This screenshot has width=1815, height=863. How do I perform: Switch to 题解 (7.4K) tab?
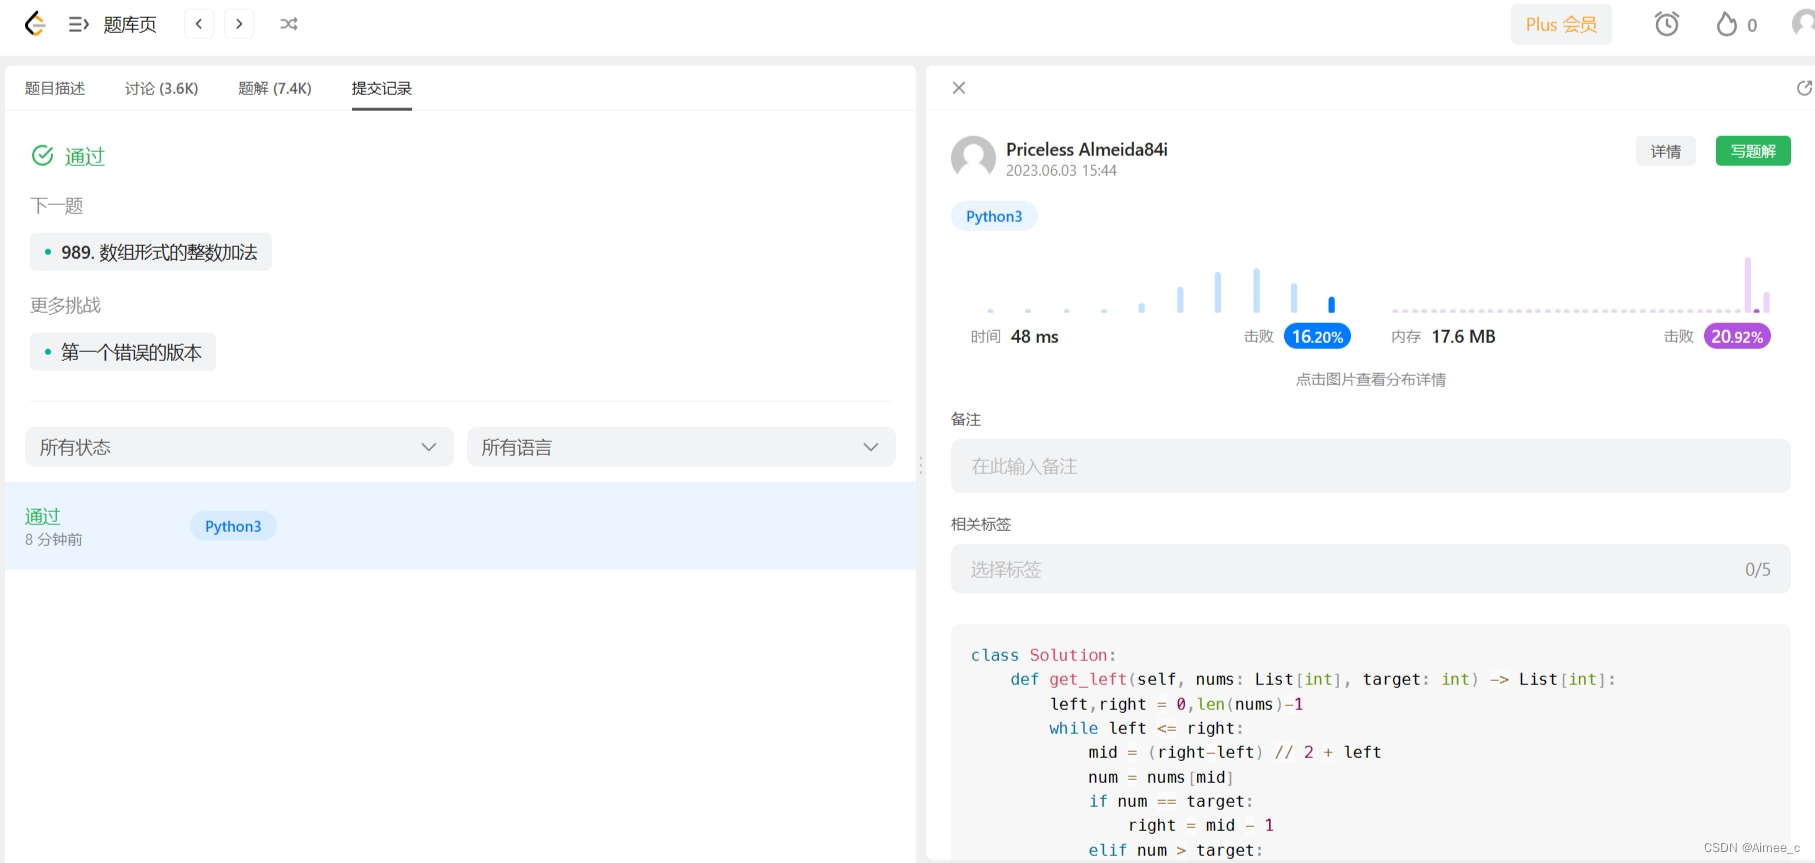tap(275, 88)
